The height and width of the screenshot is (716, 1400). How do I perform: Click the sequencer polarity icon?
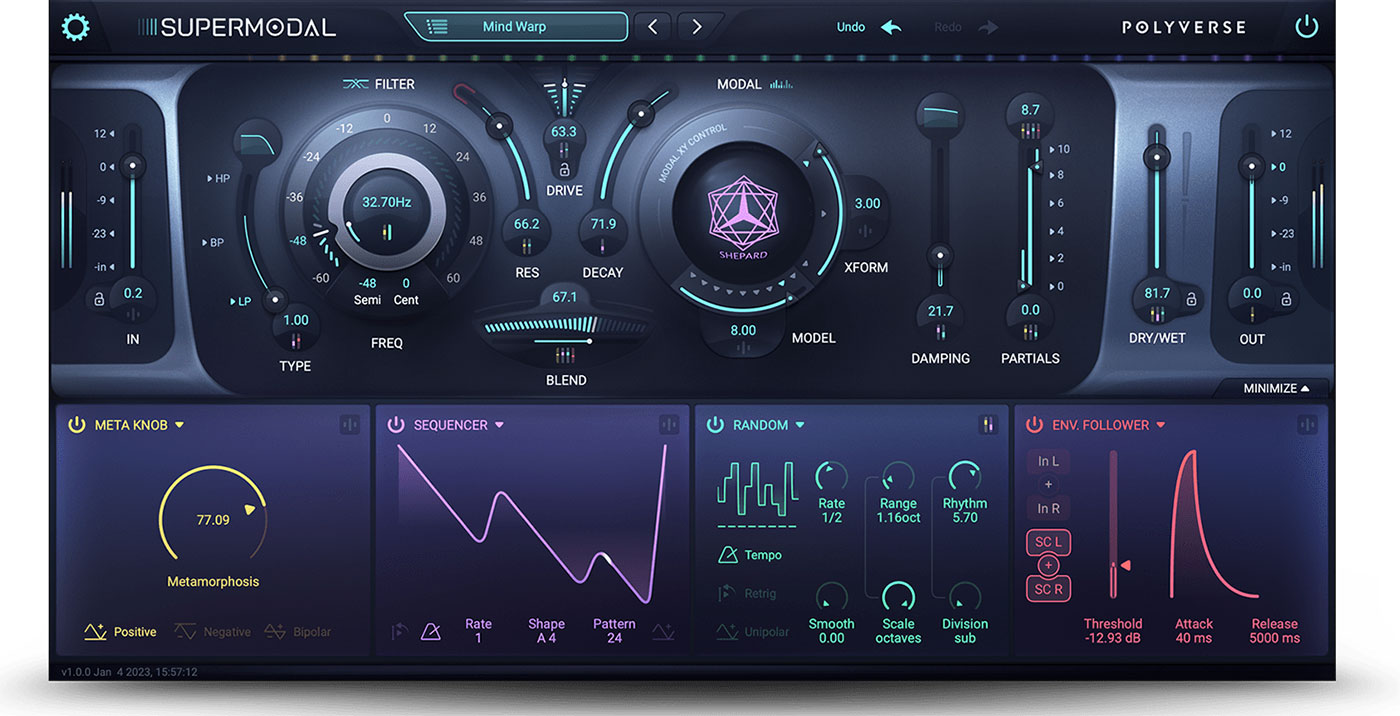[x=663, y=632]
